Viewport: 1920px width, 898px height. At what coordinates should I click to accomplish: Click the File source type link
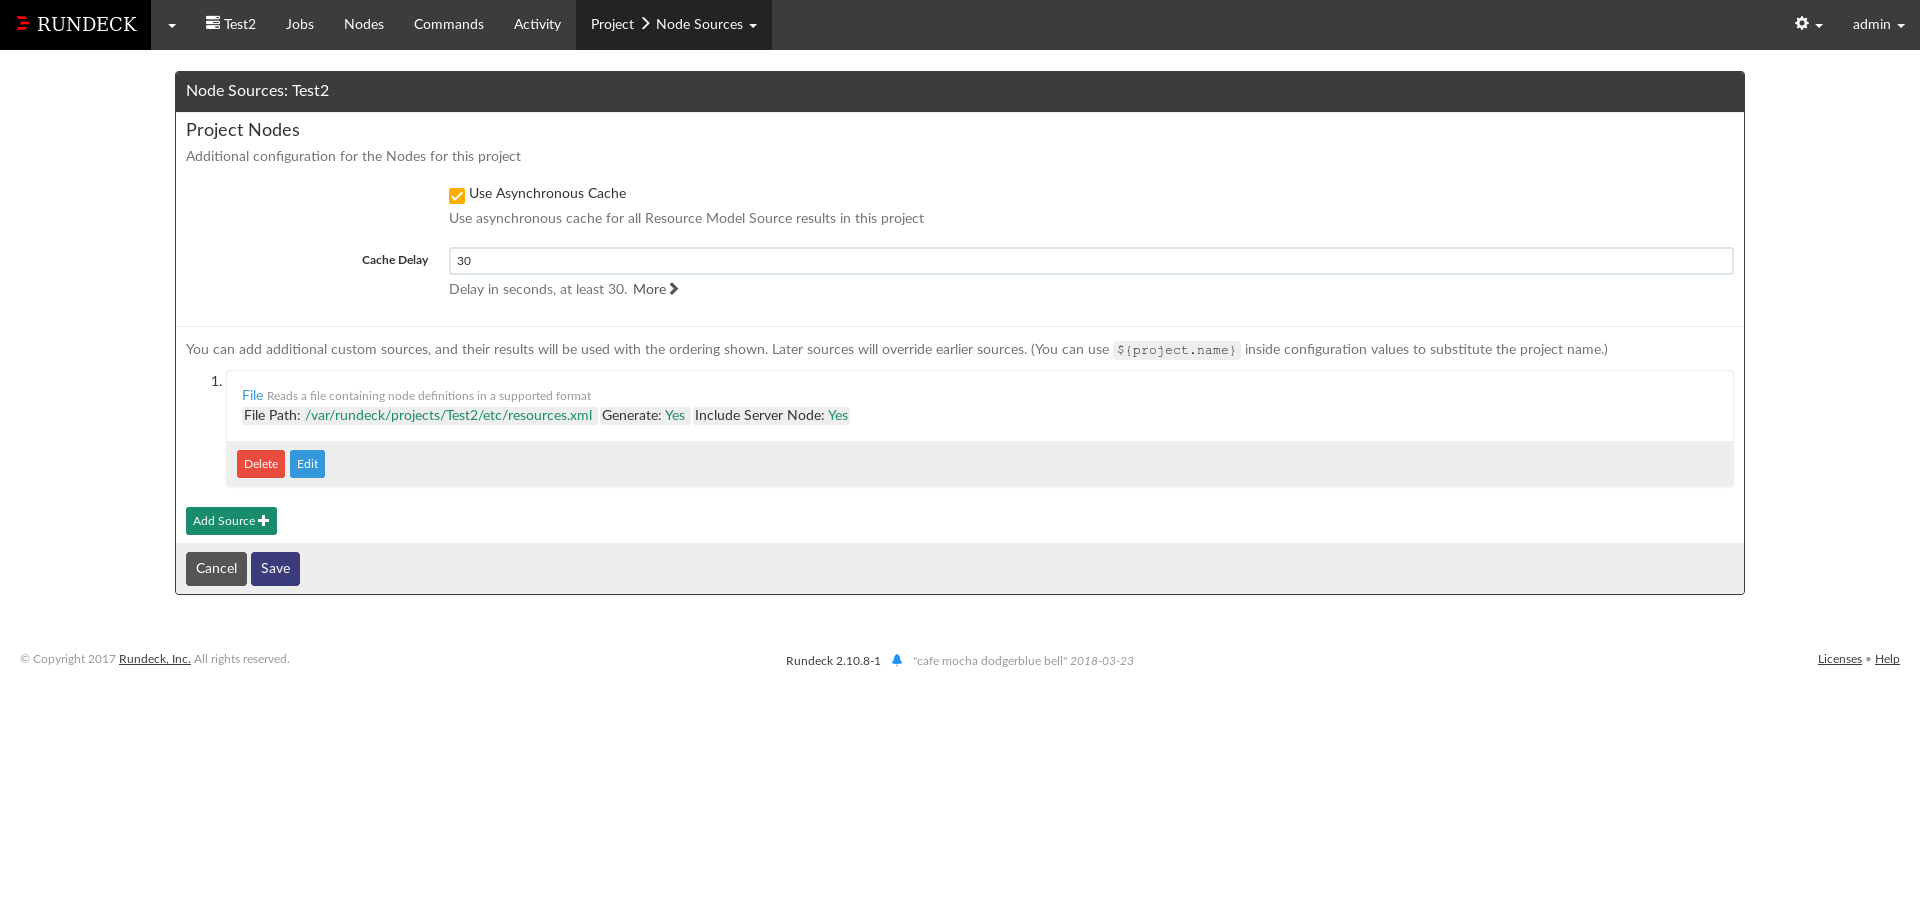point(252,395)
